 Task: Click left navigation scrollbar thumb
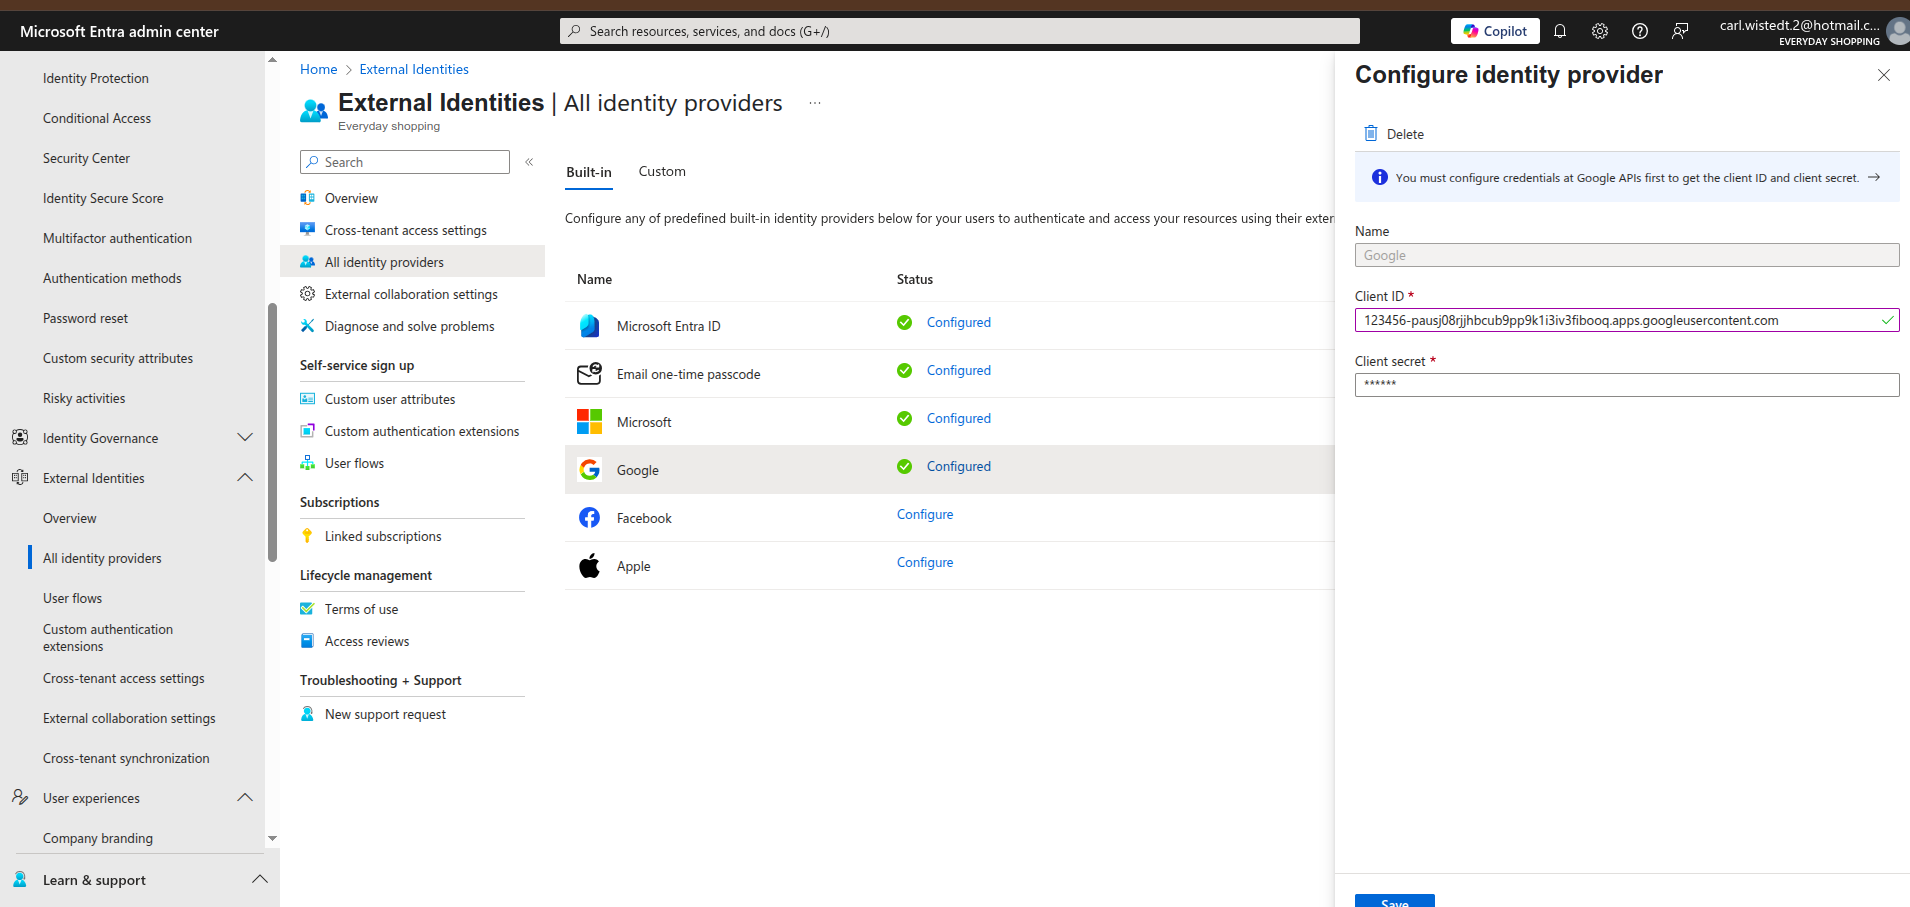272,432
